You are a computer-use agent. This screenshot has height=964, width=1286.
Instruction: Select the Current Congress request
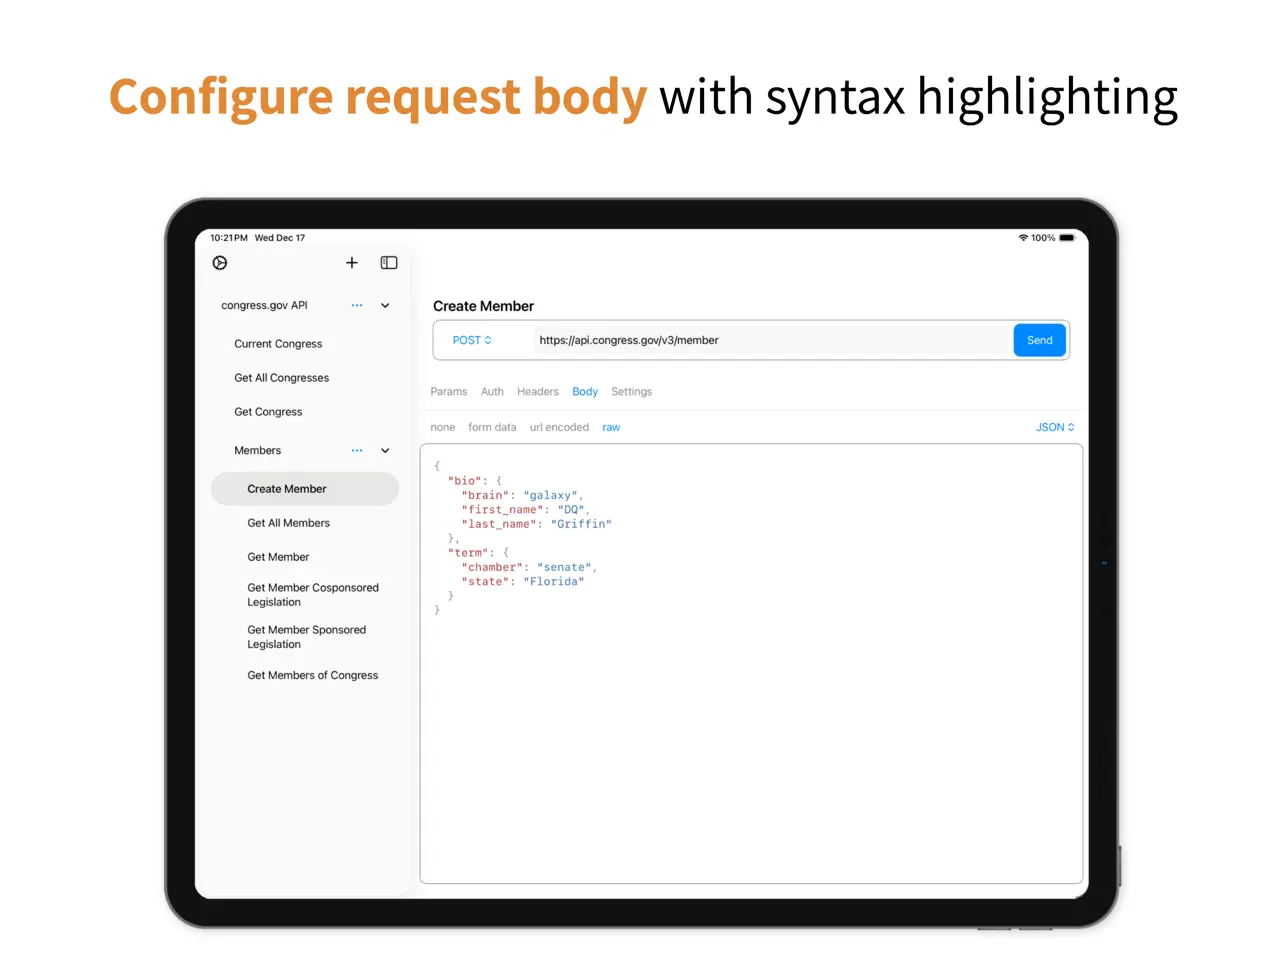click(278, 344)
